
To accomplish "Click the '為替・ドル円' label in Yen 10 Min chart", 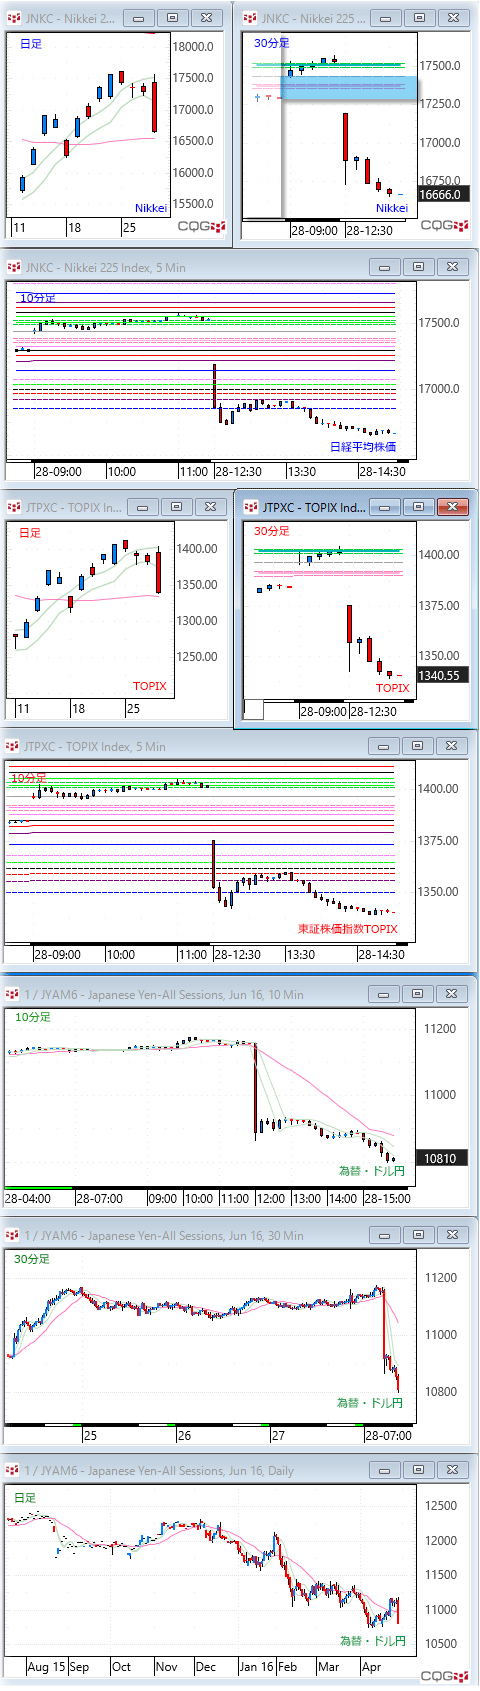I will point(372,1170).
